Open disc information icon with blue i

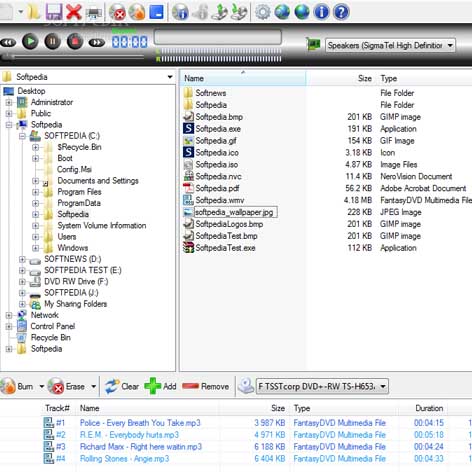[180, 12]
